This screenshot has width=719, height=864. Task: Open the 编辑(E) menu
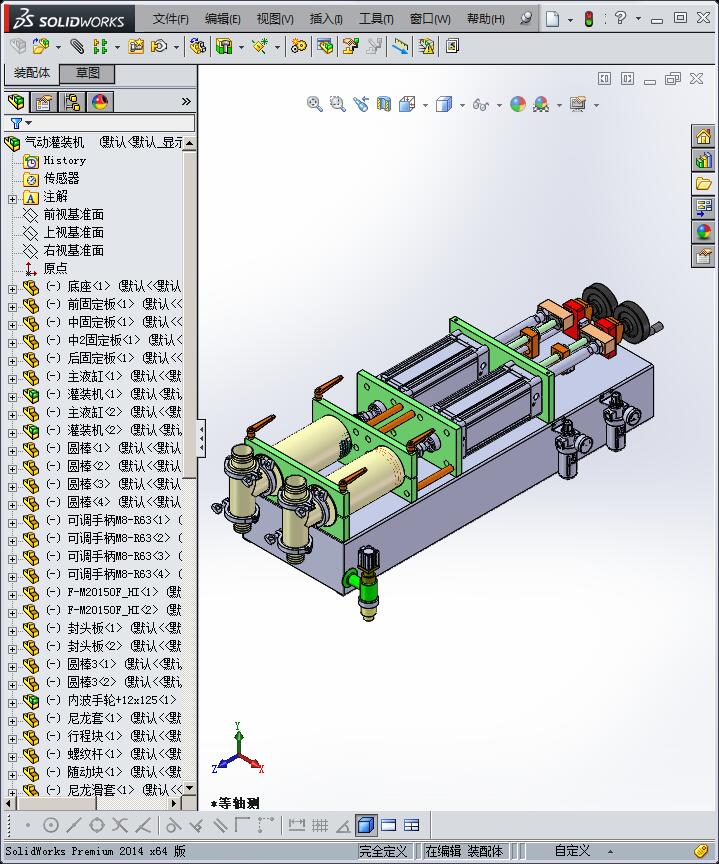[223, 19]
